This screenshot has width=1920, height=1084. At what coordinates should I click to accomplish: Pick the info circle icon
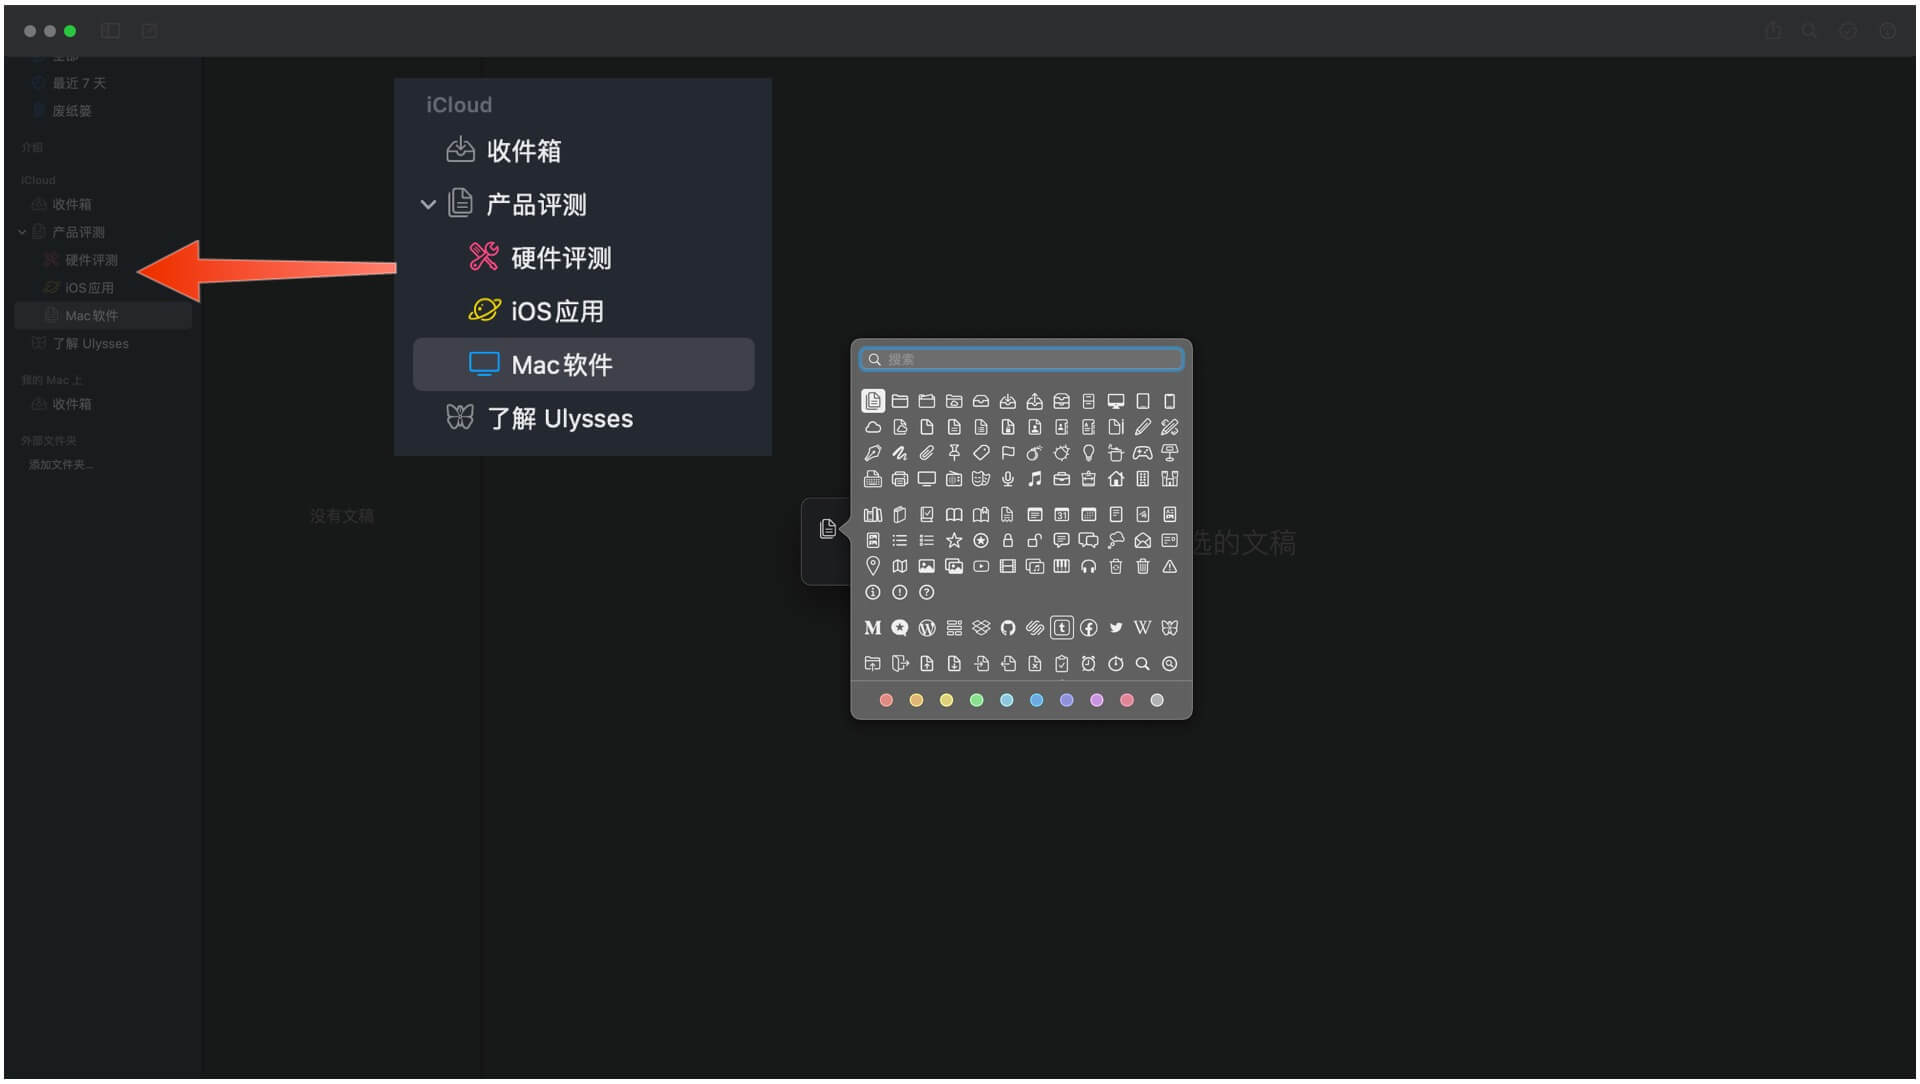coord(872,593)
